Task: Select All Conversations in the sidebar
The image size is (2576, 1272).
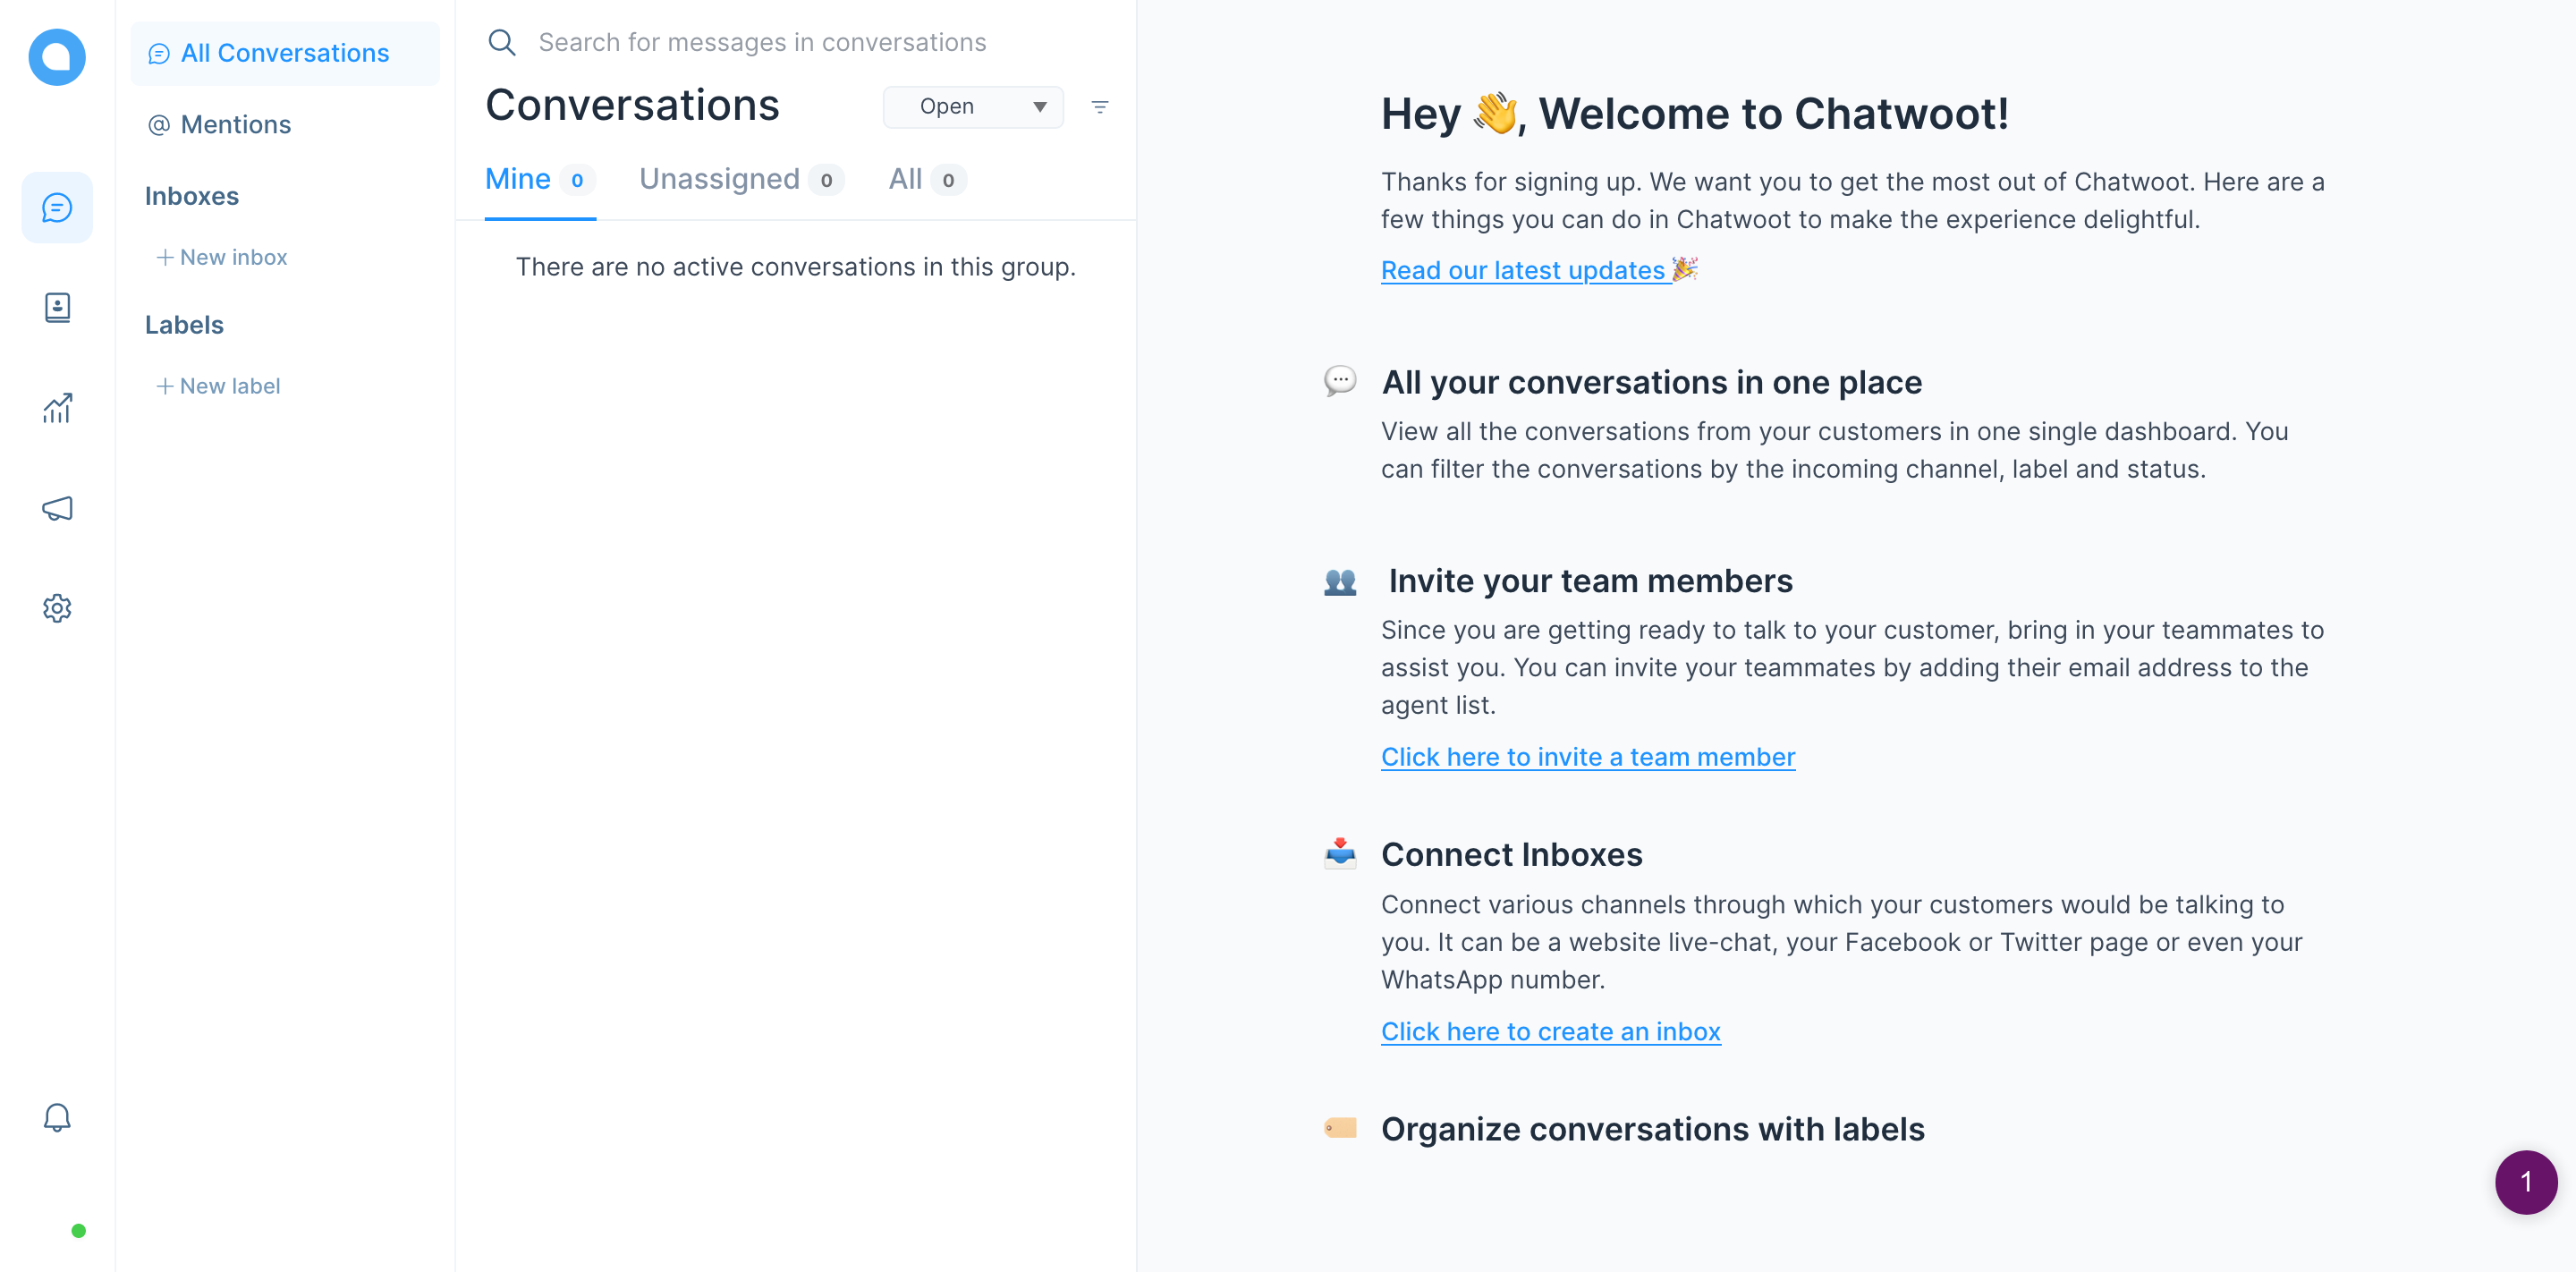Action: 284,53
